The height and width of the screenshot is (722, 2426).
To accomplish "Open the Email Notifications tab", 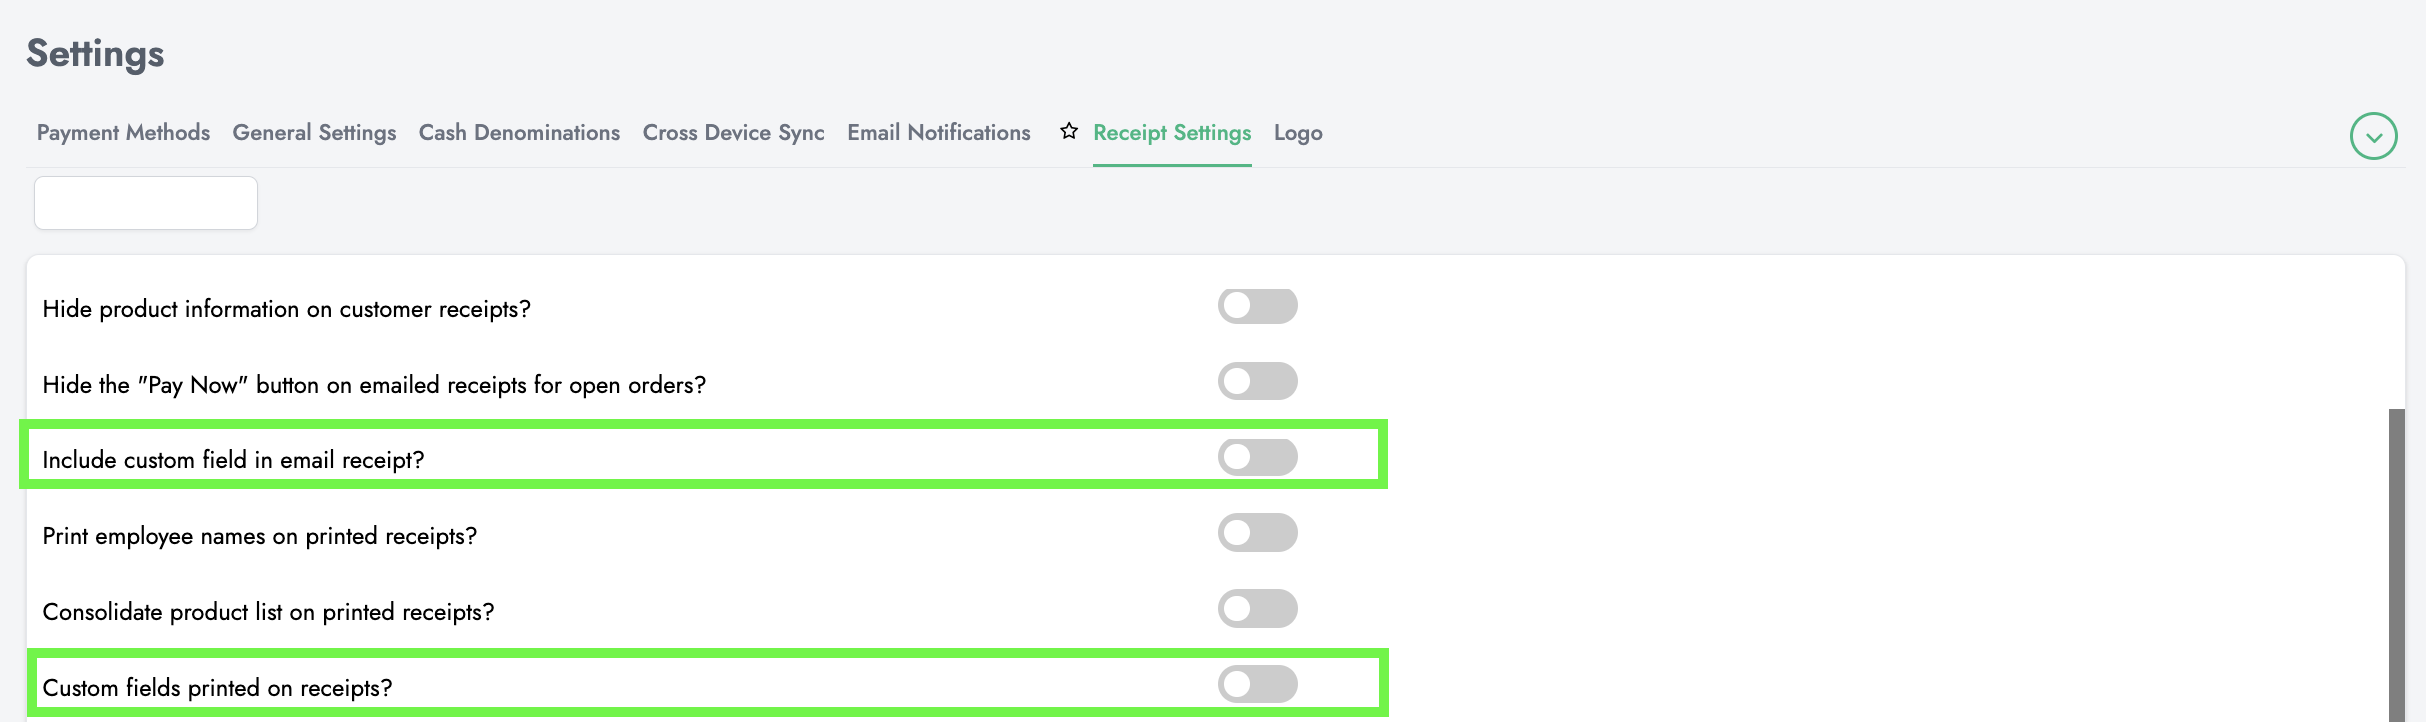I will (x=938, y=133).
